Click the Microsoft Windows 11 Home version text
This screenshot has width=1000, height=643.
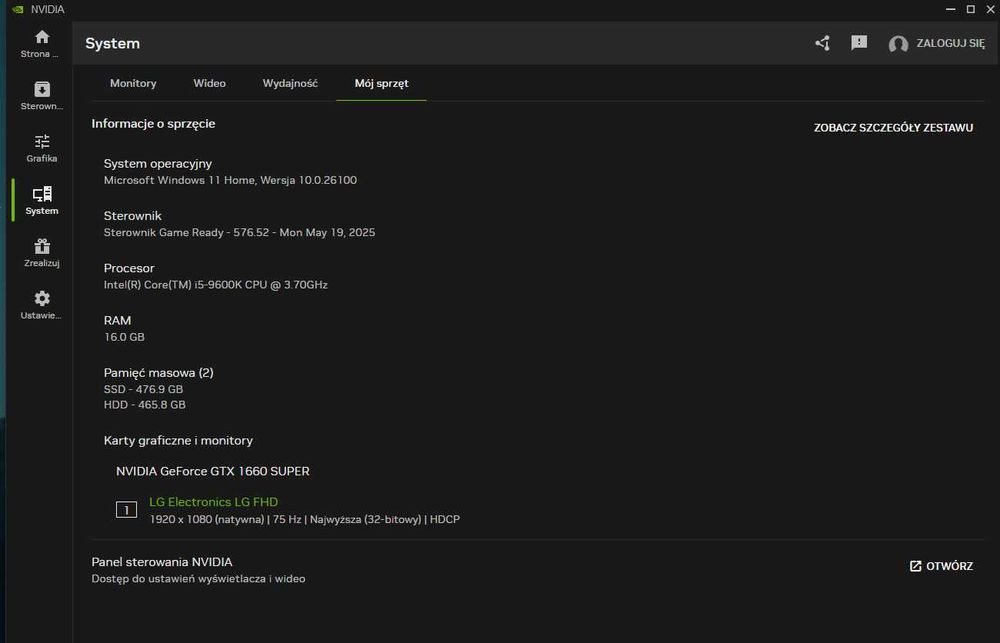click(x=230, y=180)
